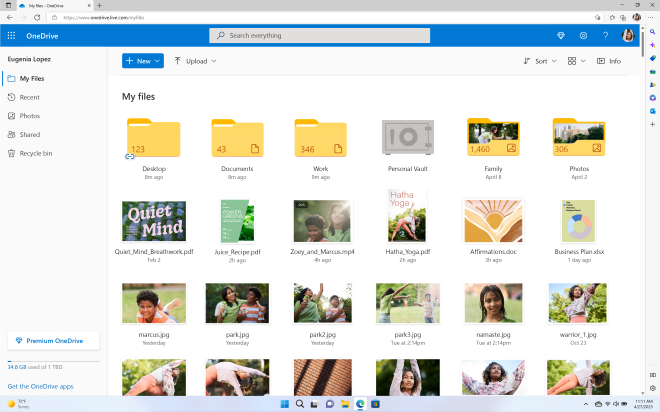Open Settings gear in OneDrive header
The height and width of the screenshot is (412, 660).
(x=583, y=36)
